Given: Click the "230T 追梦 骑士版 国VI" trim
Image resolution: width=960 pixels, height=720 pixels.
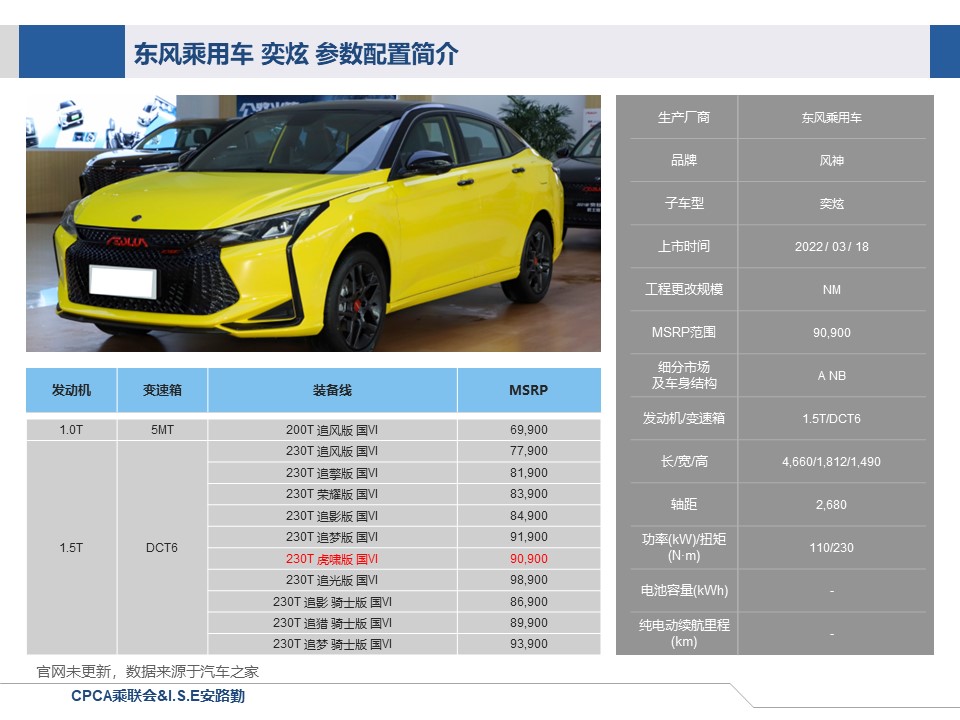Looking at the screenshot, I should pos(332,644).
